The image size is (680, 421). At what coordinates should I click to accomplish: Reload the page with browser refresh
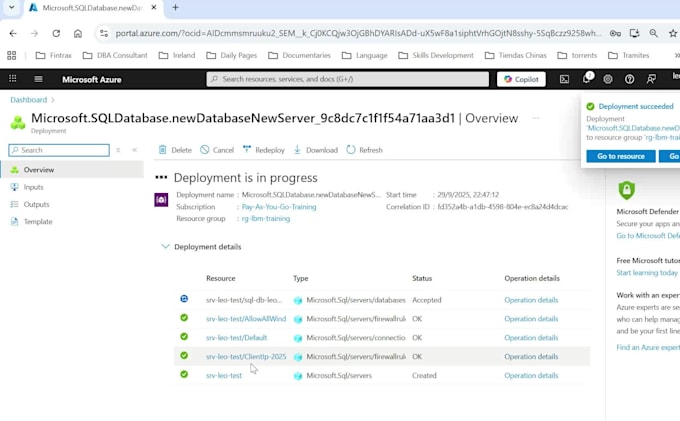point(56,33)
